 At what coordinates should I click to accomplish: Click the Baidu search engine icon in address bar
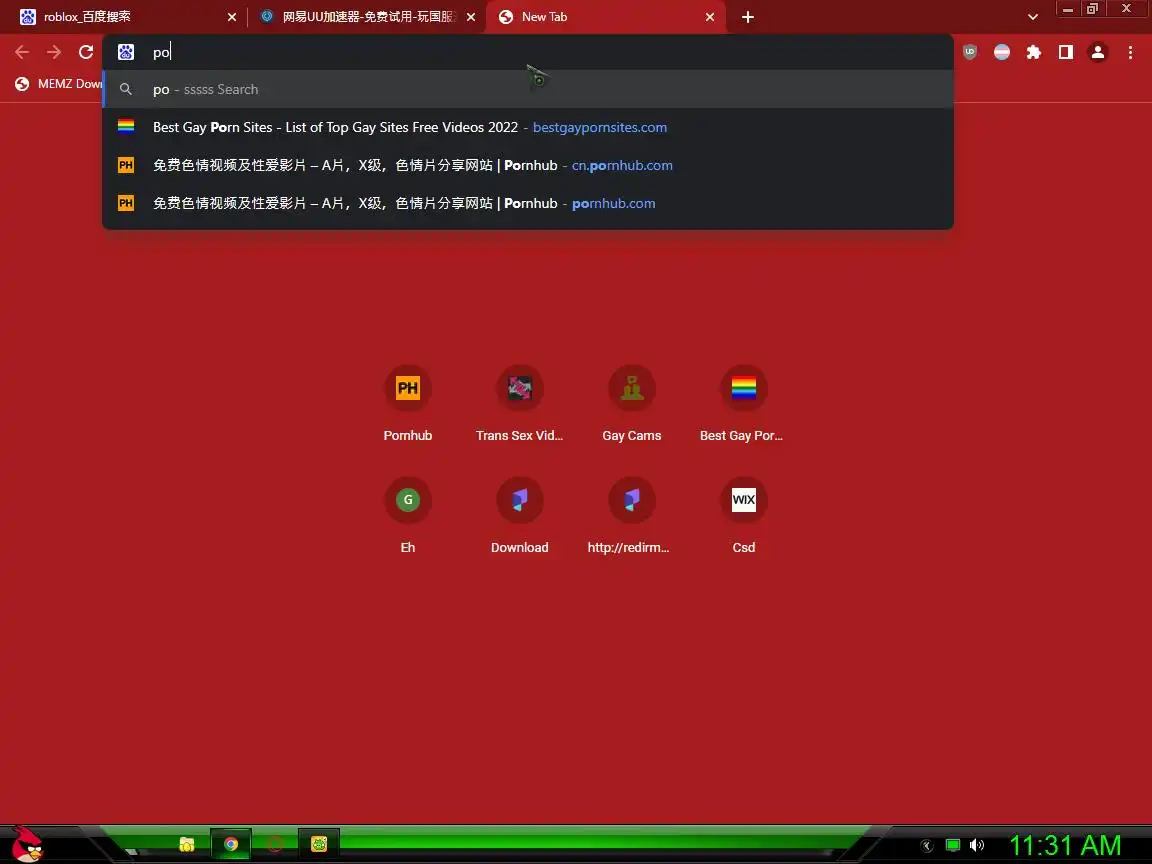(126, 52)
